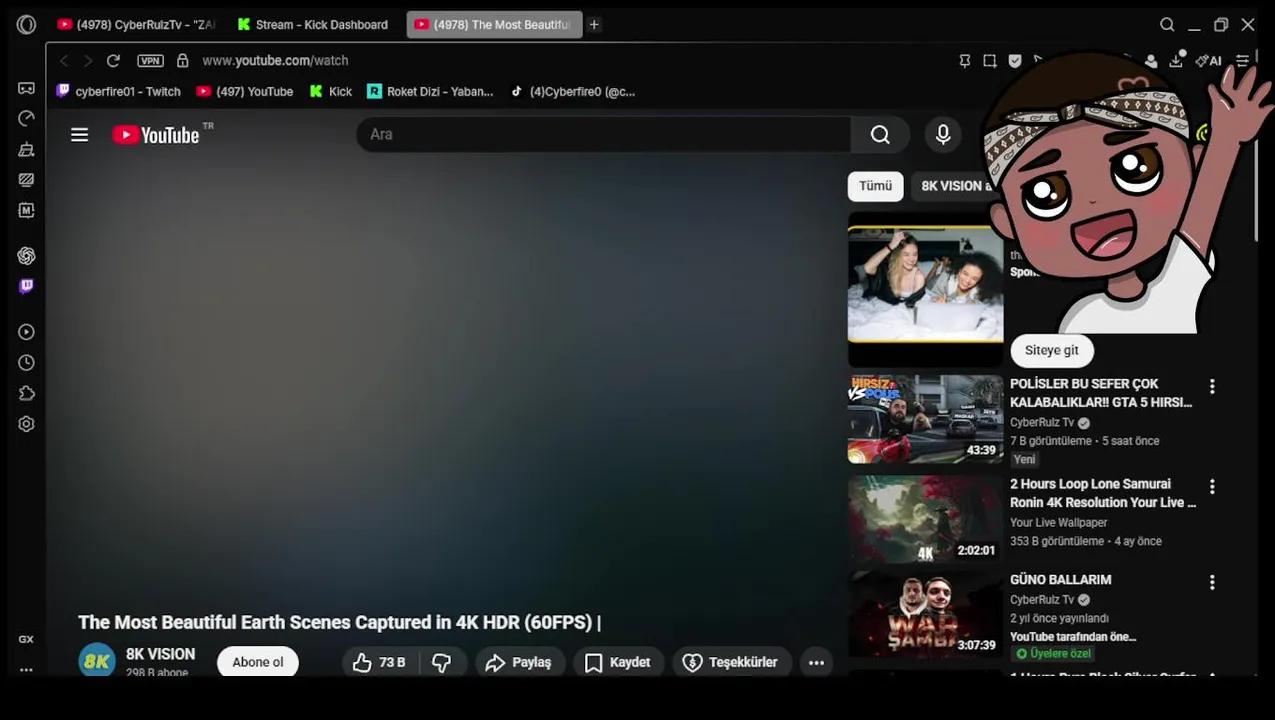The width and height of the screenshot is (1275, 720).
Task: Open GX Cleaner broom sidebar icon
Action: 26,149
